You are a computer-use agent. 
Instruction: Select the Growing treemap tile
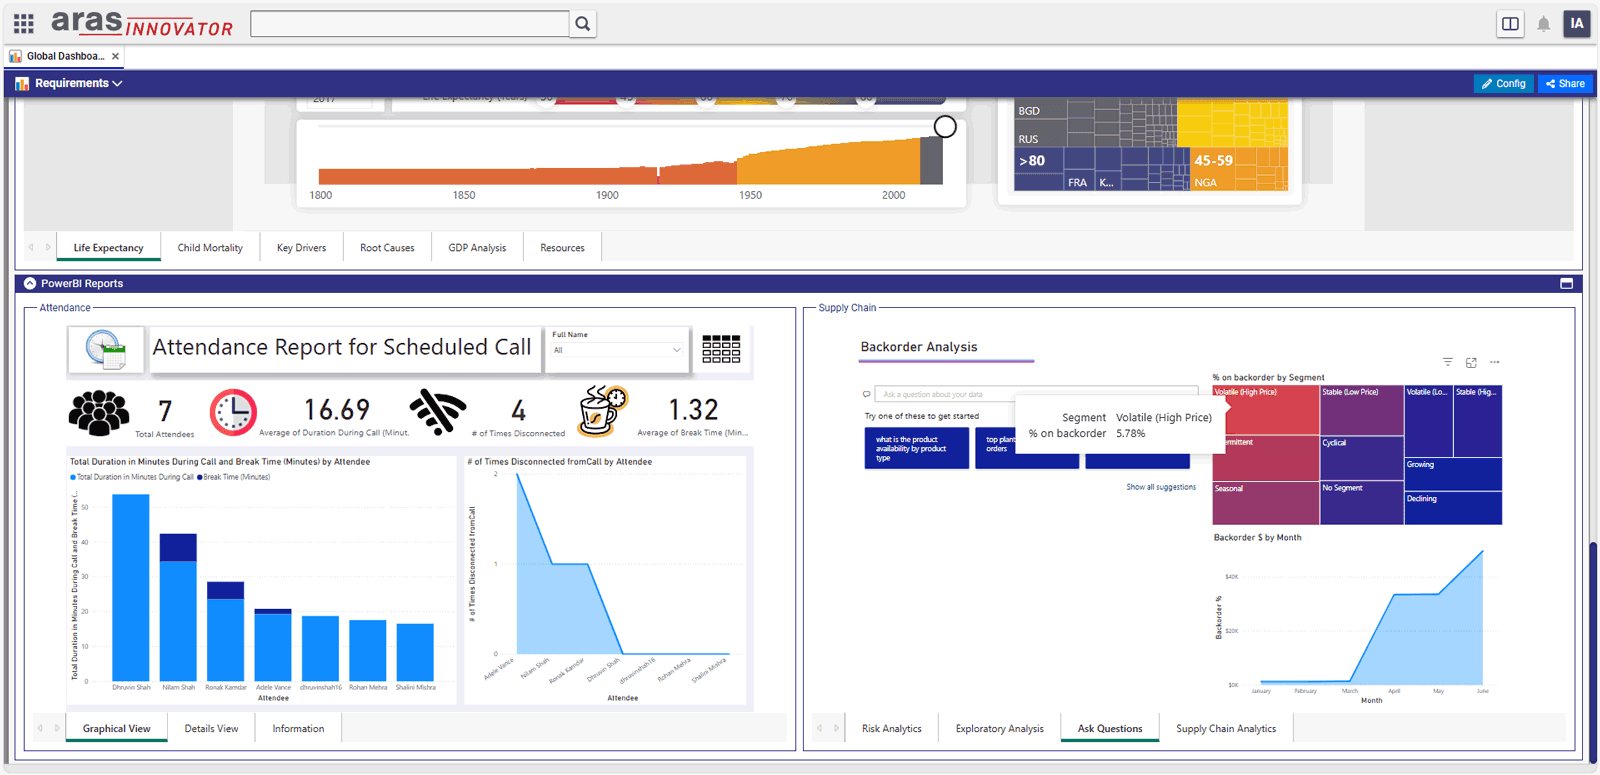pyautogui.click(x=1453, y=474)
